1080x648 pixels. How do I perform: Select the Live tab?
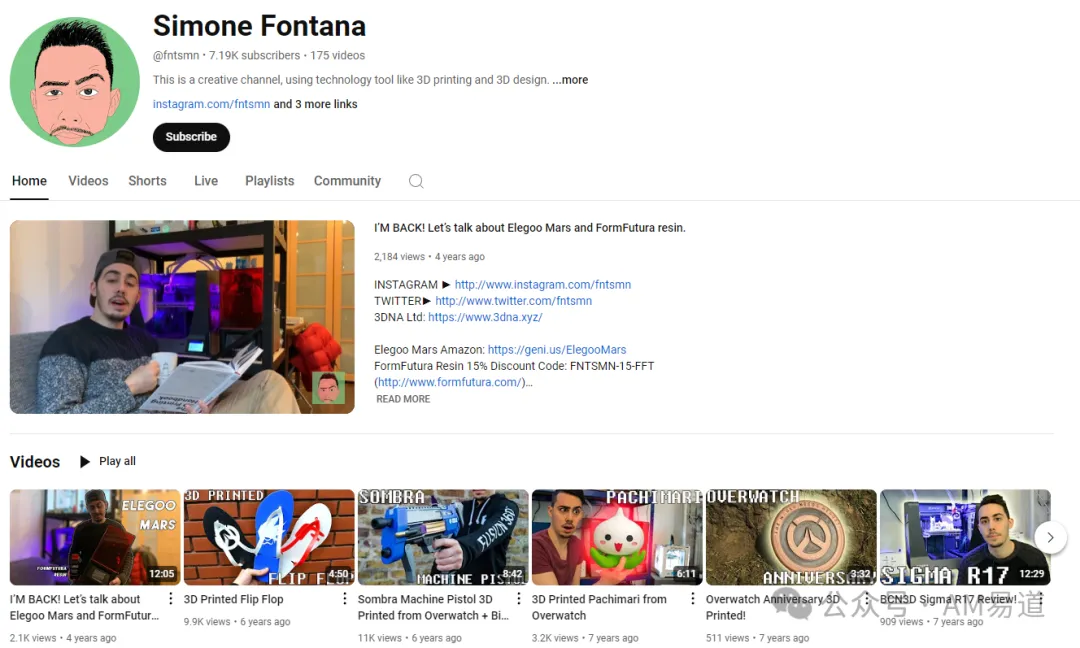tap(206, 181)
